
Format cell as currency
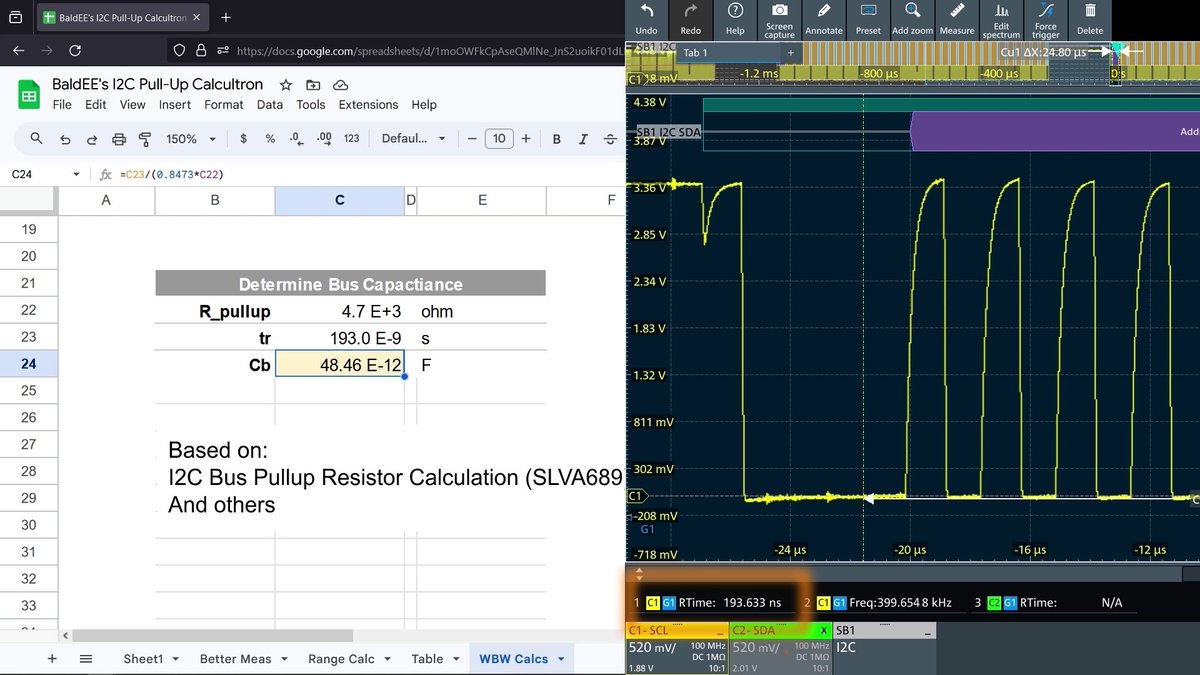pos(243,139)
